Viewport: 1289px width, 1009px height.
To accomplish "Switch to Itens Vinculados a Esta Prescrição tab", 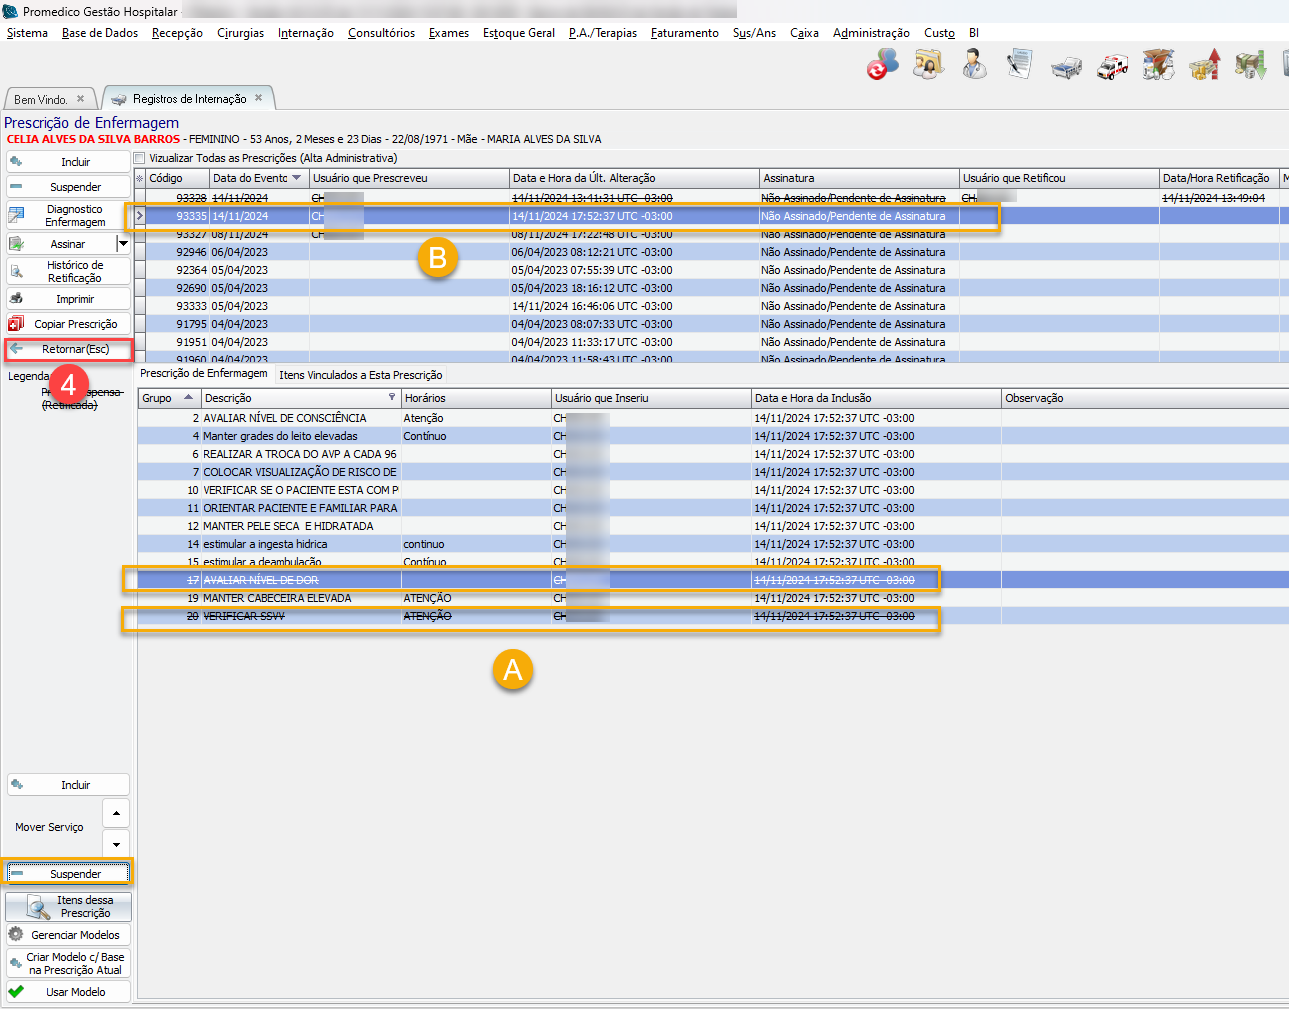I will (x=360, y=375).
